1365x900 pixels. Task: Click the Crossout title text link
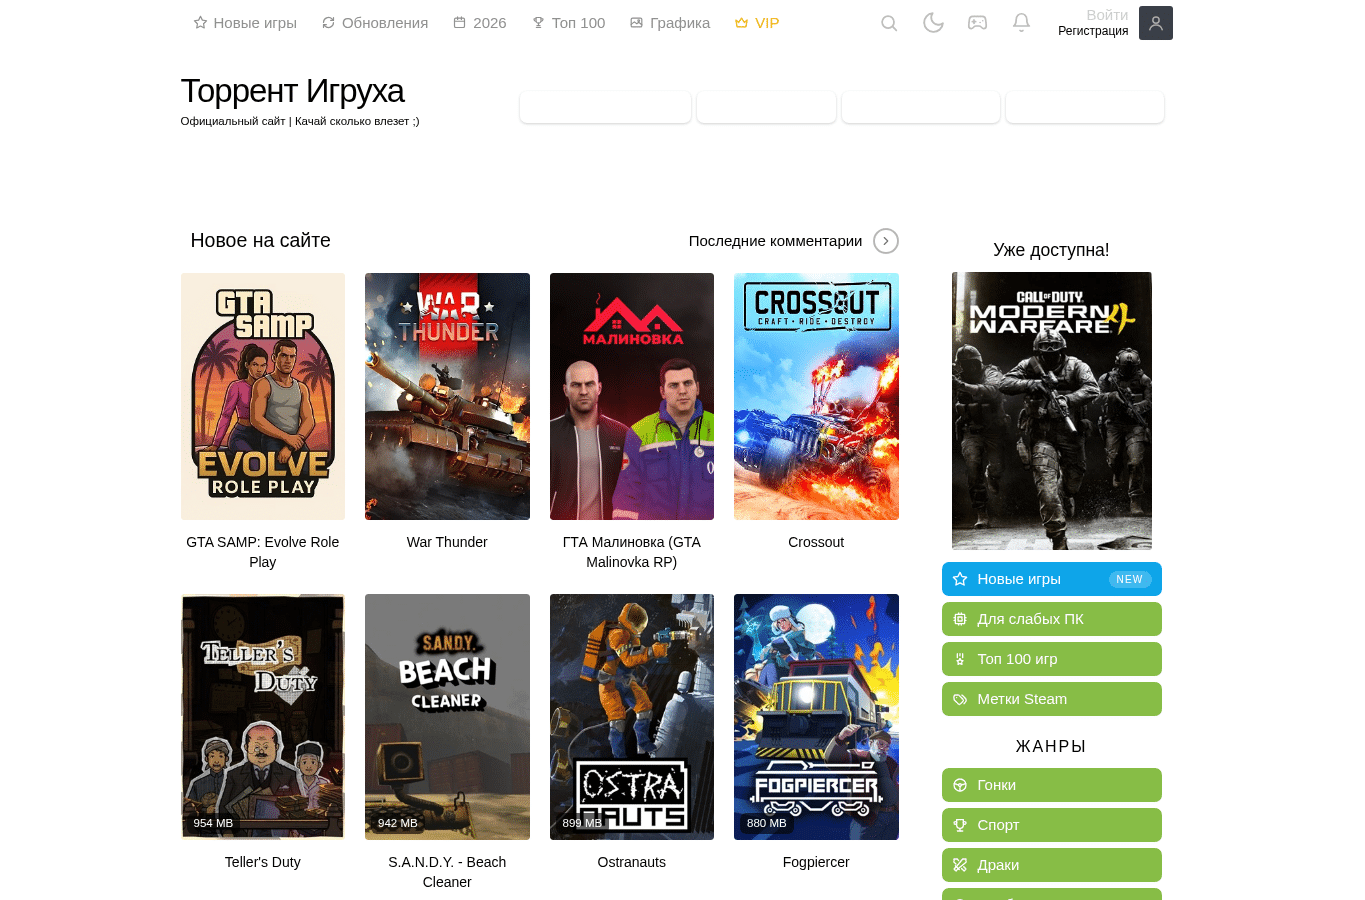pyautogui.click(x=816, y=542)
